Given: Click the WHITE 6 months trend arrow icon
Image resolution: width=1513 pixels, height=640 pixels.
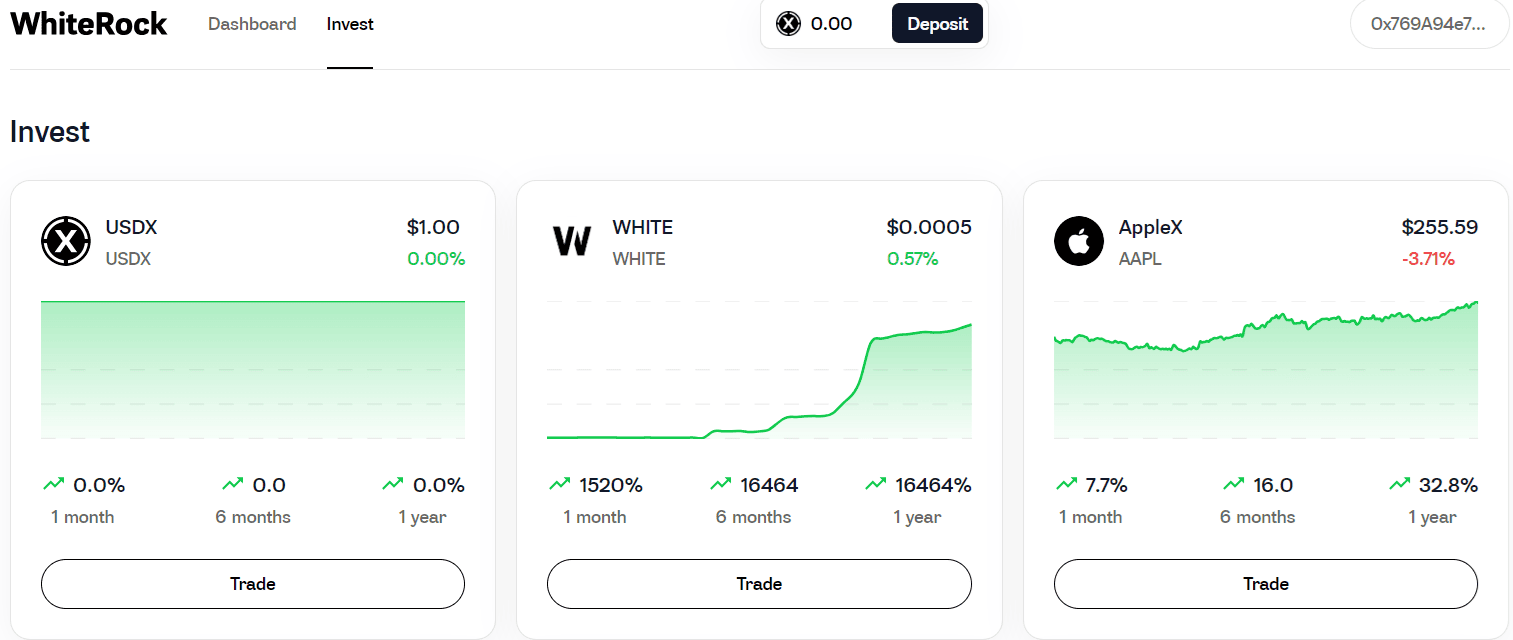Looking at the screenshot, I should coord(720,485).
